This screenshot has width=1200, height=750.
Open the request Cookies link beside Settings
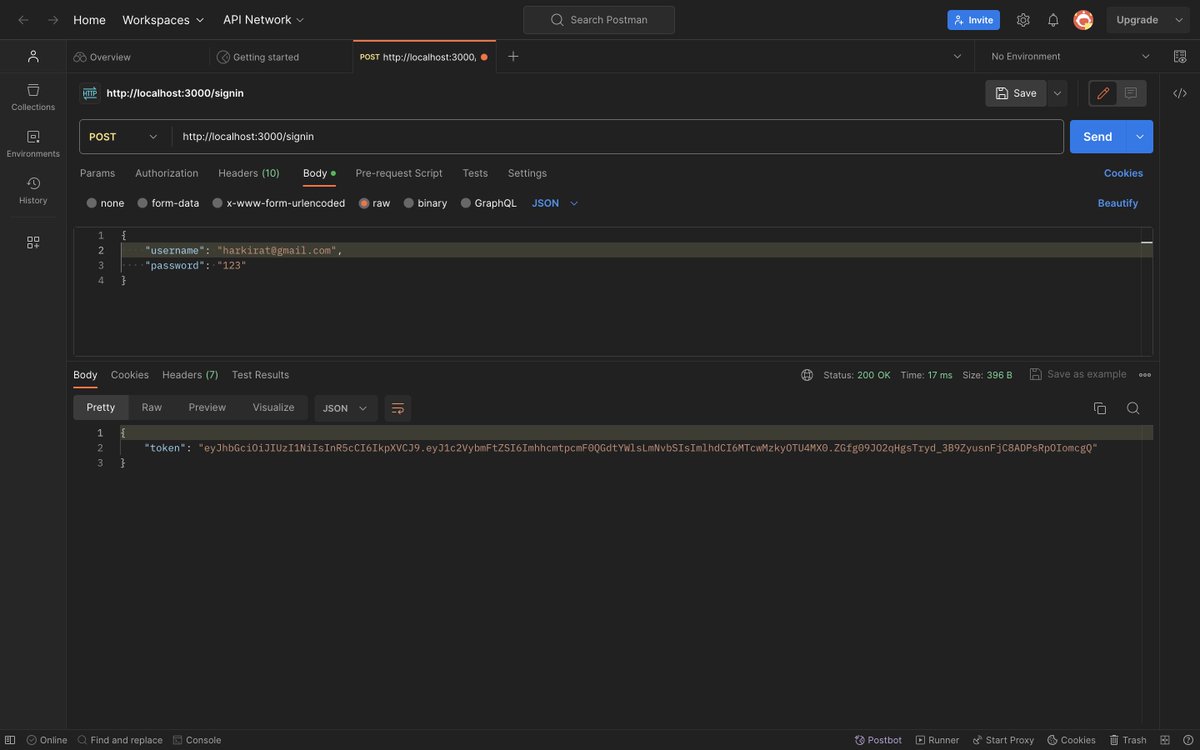[1123, 173]
